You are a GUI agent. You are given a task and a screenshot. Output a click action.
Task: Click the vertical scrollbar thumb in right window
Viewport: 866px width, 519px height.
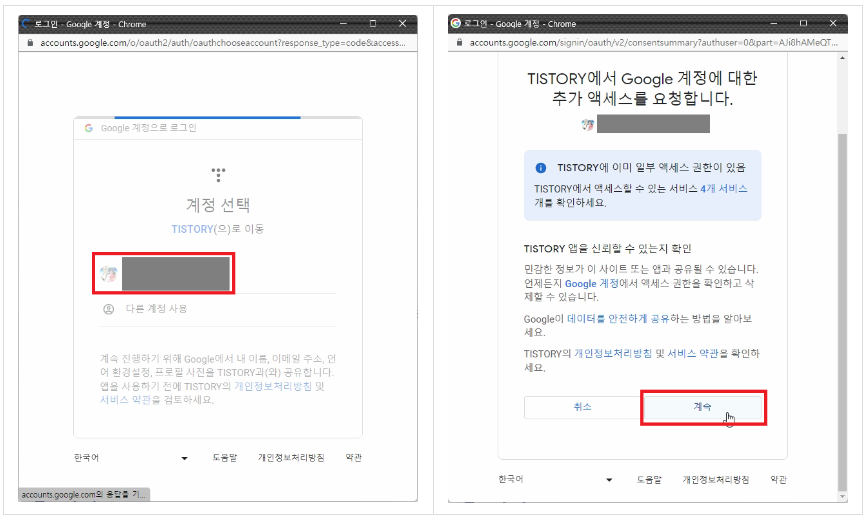coord(842,312)
